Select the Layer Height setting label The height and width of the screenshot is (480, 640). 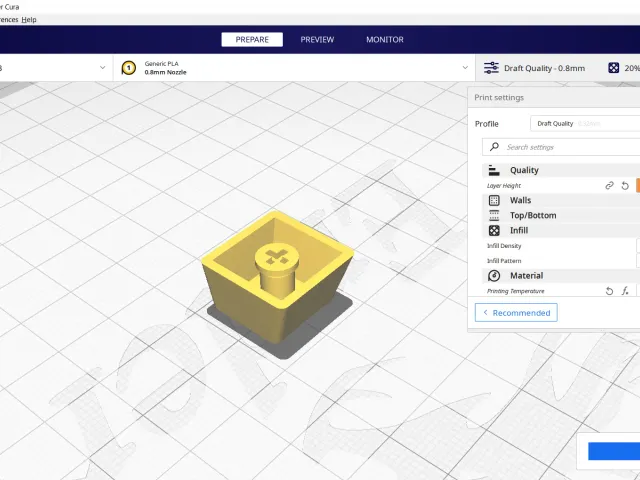point(504,186)
